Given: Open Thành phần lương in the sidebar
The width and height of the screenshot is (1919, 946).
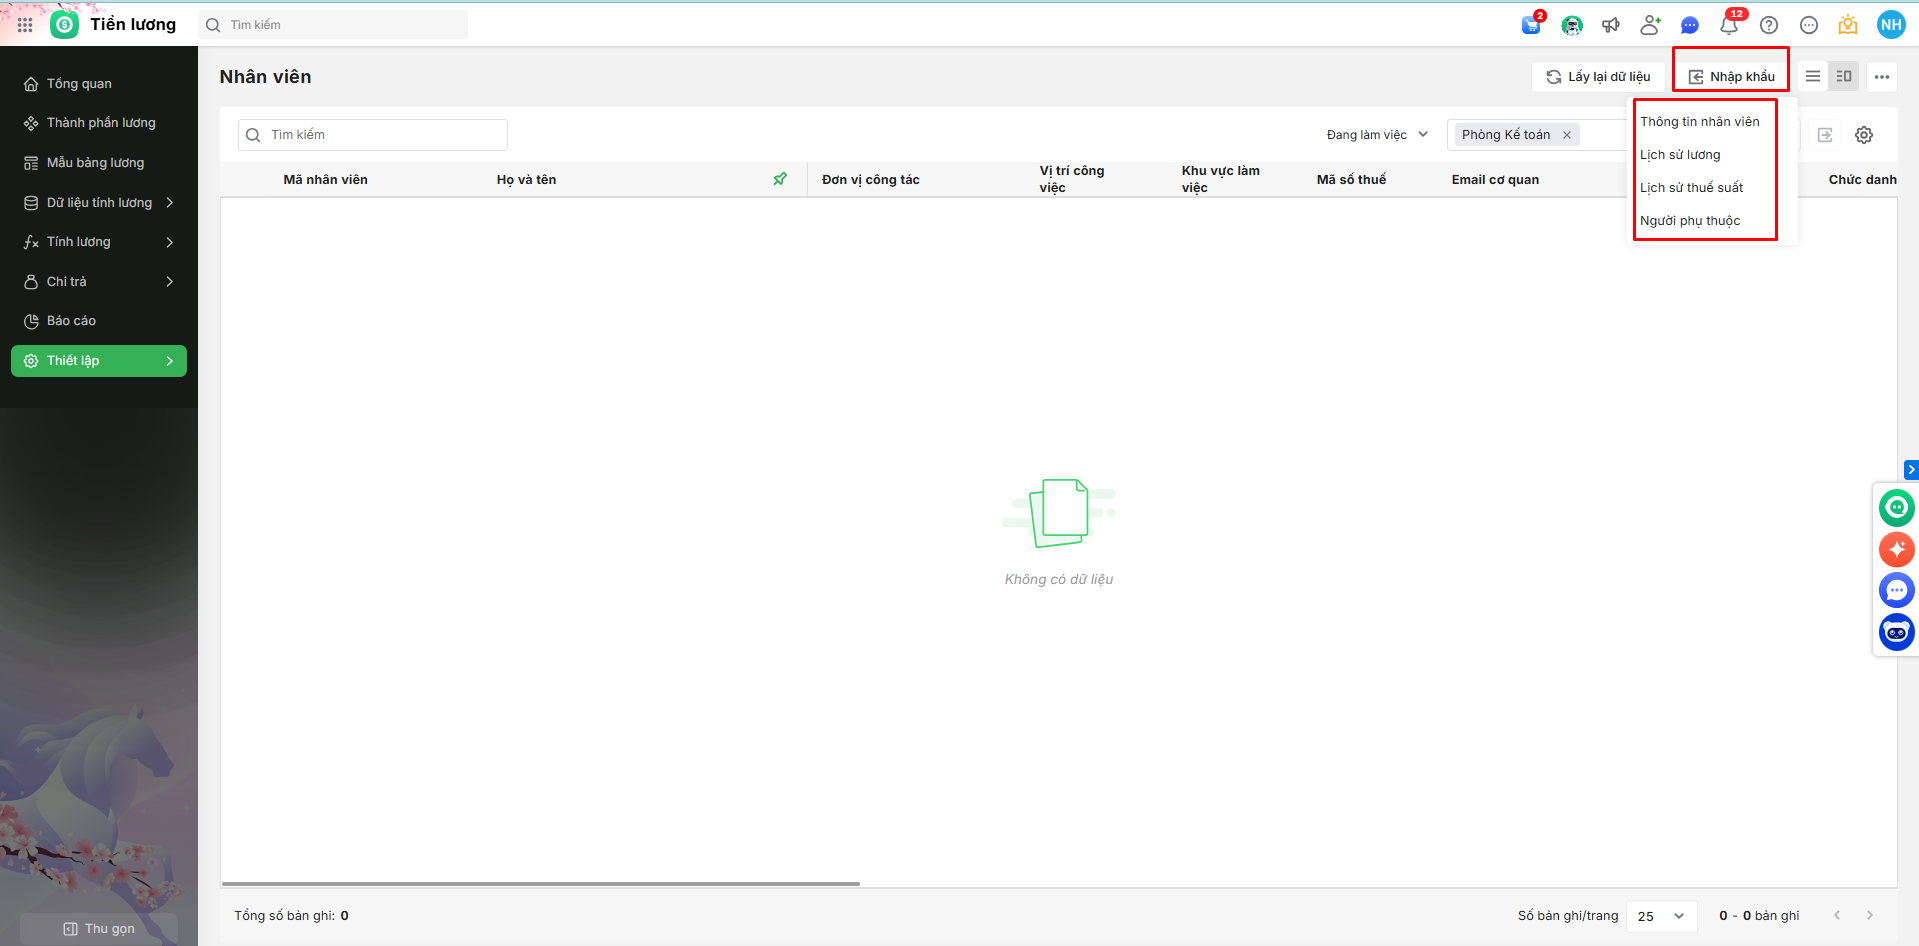Looking at the screenshot, I should pos(98,123).
